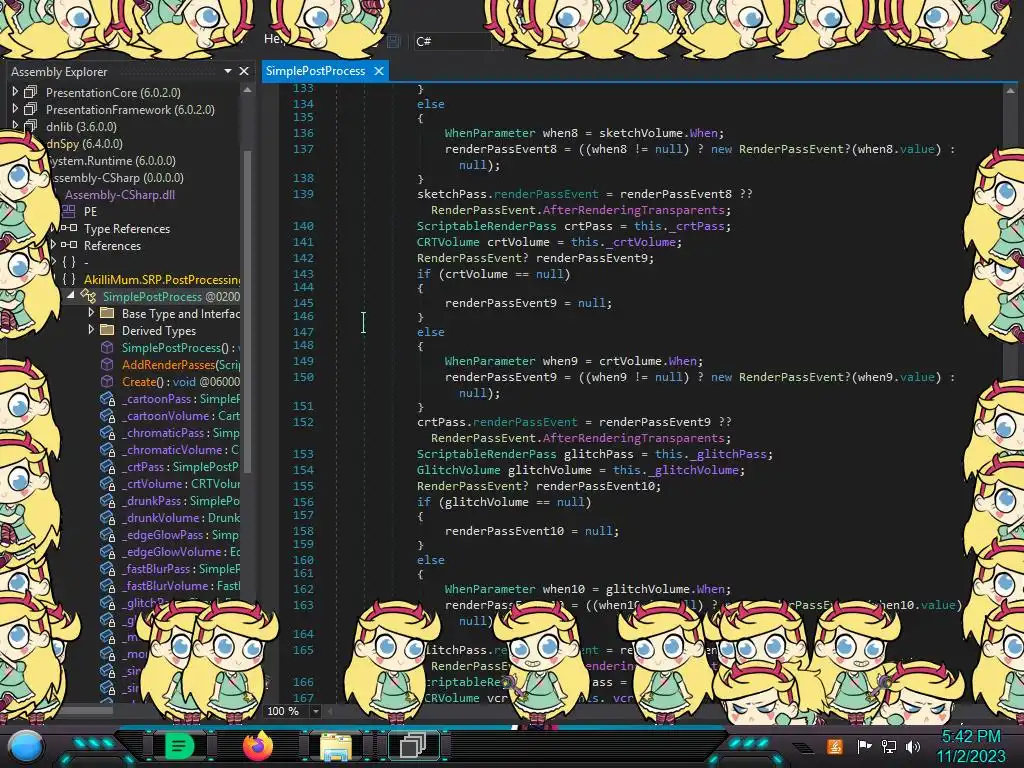Click ScriptableRenderPass type on line 153
This screenshot has width=1024, height=768.
(487, 454)
